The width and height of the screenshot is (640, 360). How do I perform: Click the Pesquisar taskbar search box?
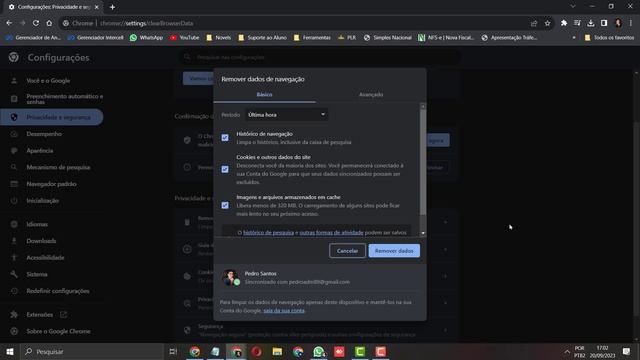pos(92,351)
